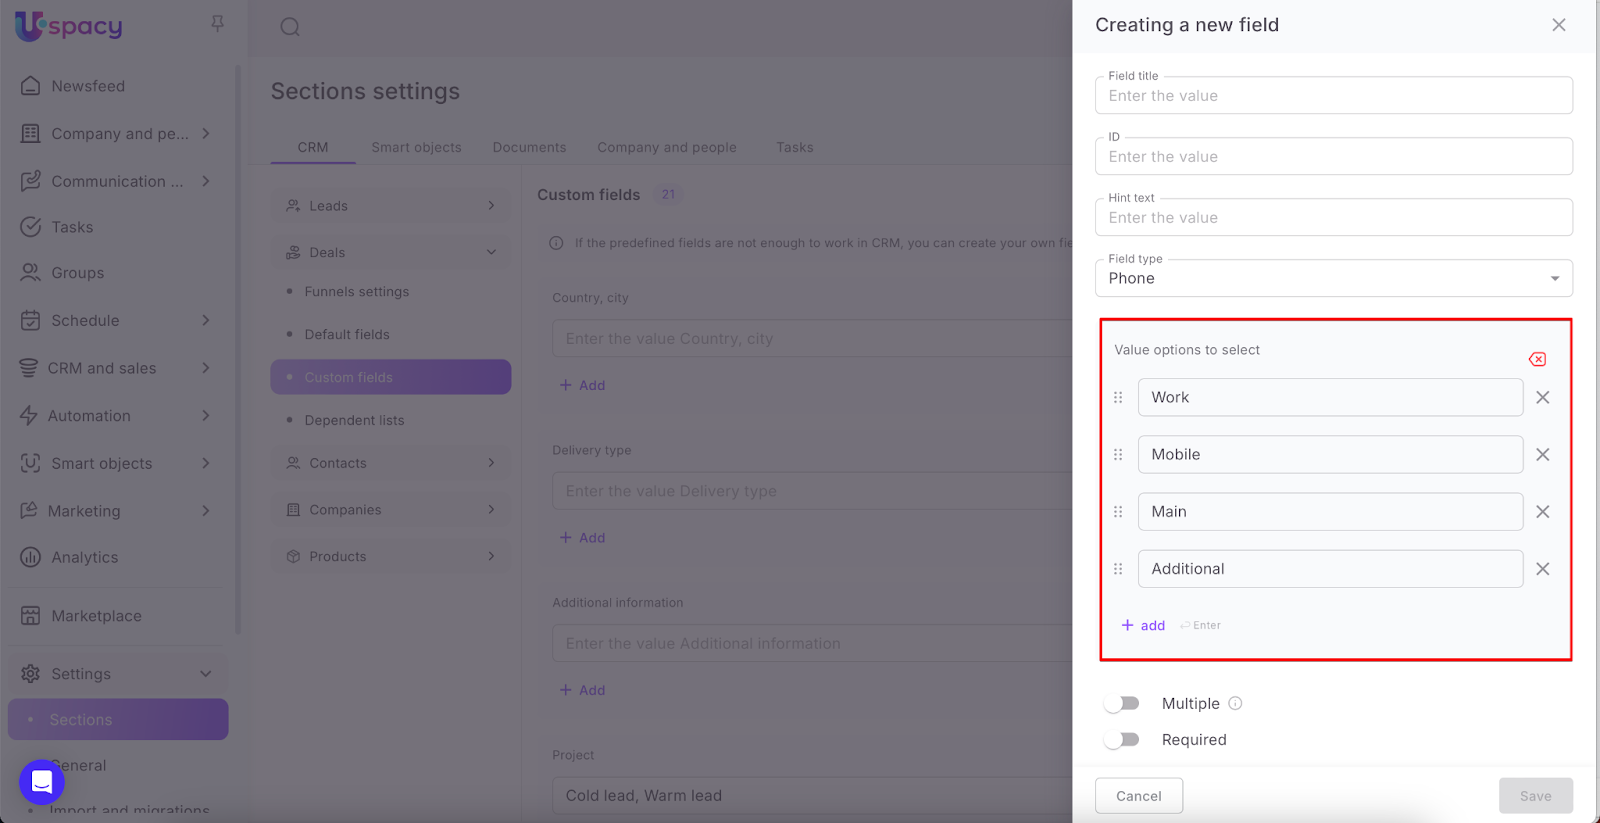Click the search magnifier icon in header
1600x823 pixels.
click(290, 27)
